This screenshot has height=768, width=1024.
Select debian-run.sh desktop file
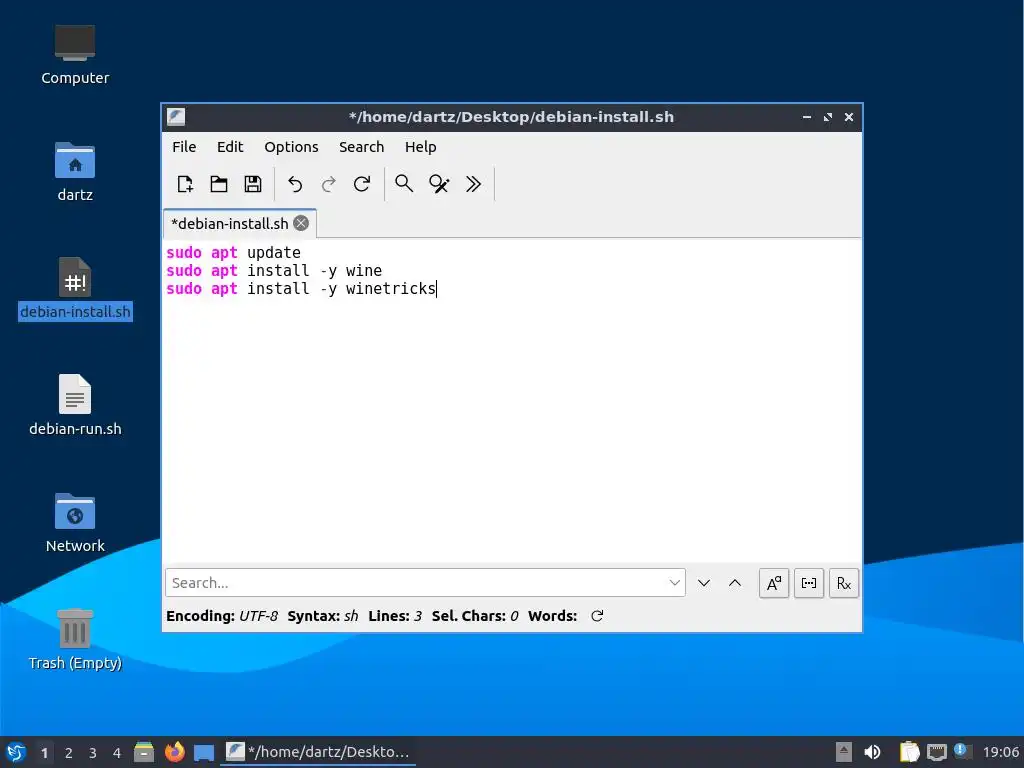coord(75,405)
